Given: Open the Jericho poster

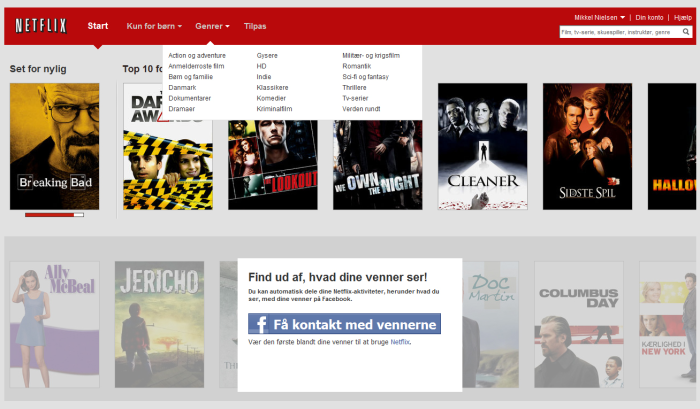Looking at the screenshot, I should [x=159, y=325].
